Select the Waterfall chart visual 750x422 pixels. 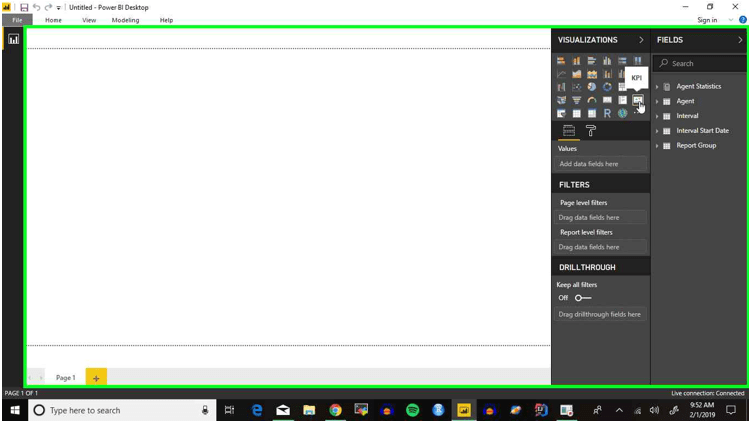(561, 87)
